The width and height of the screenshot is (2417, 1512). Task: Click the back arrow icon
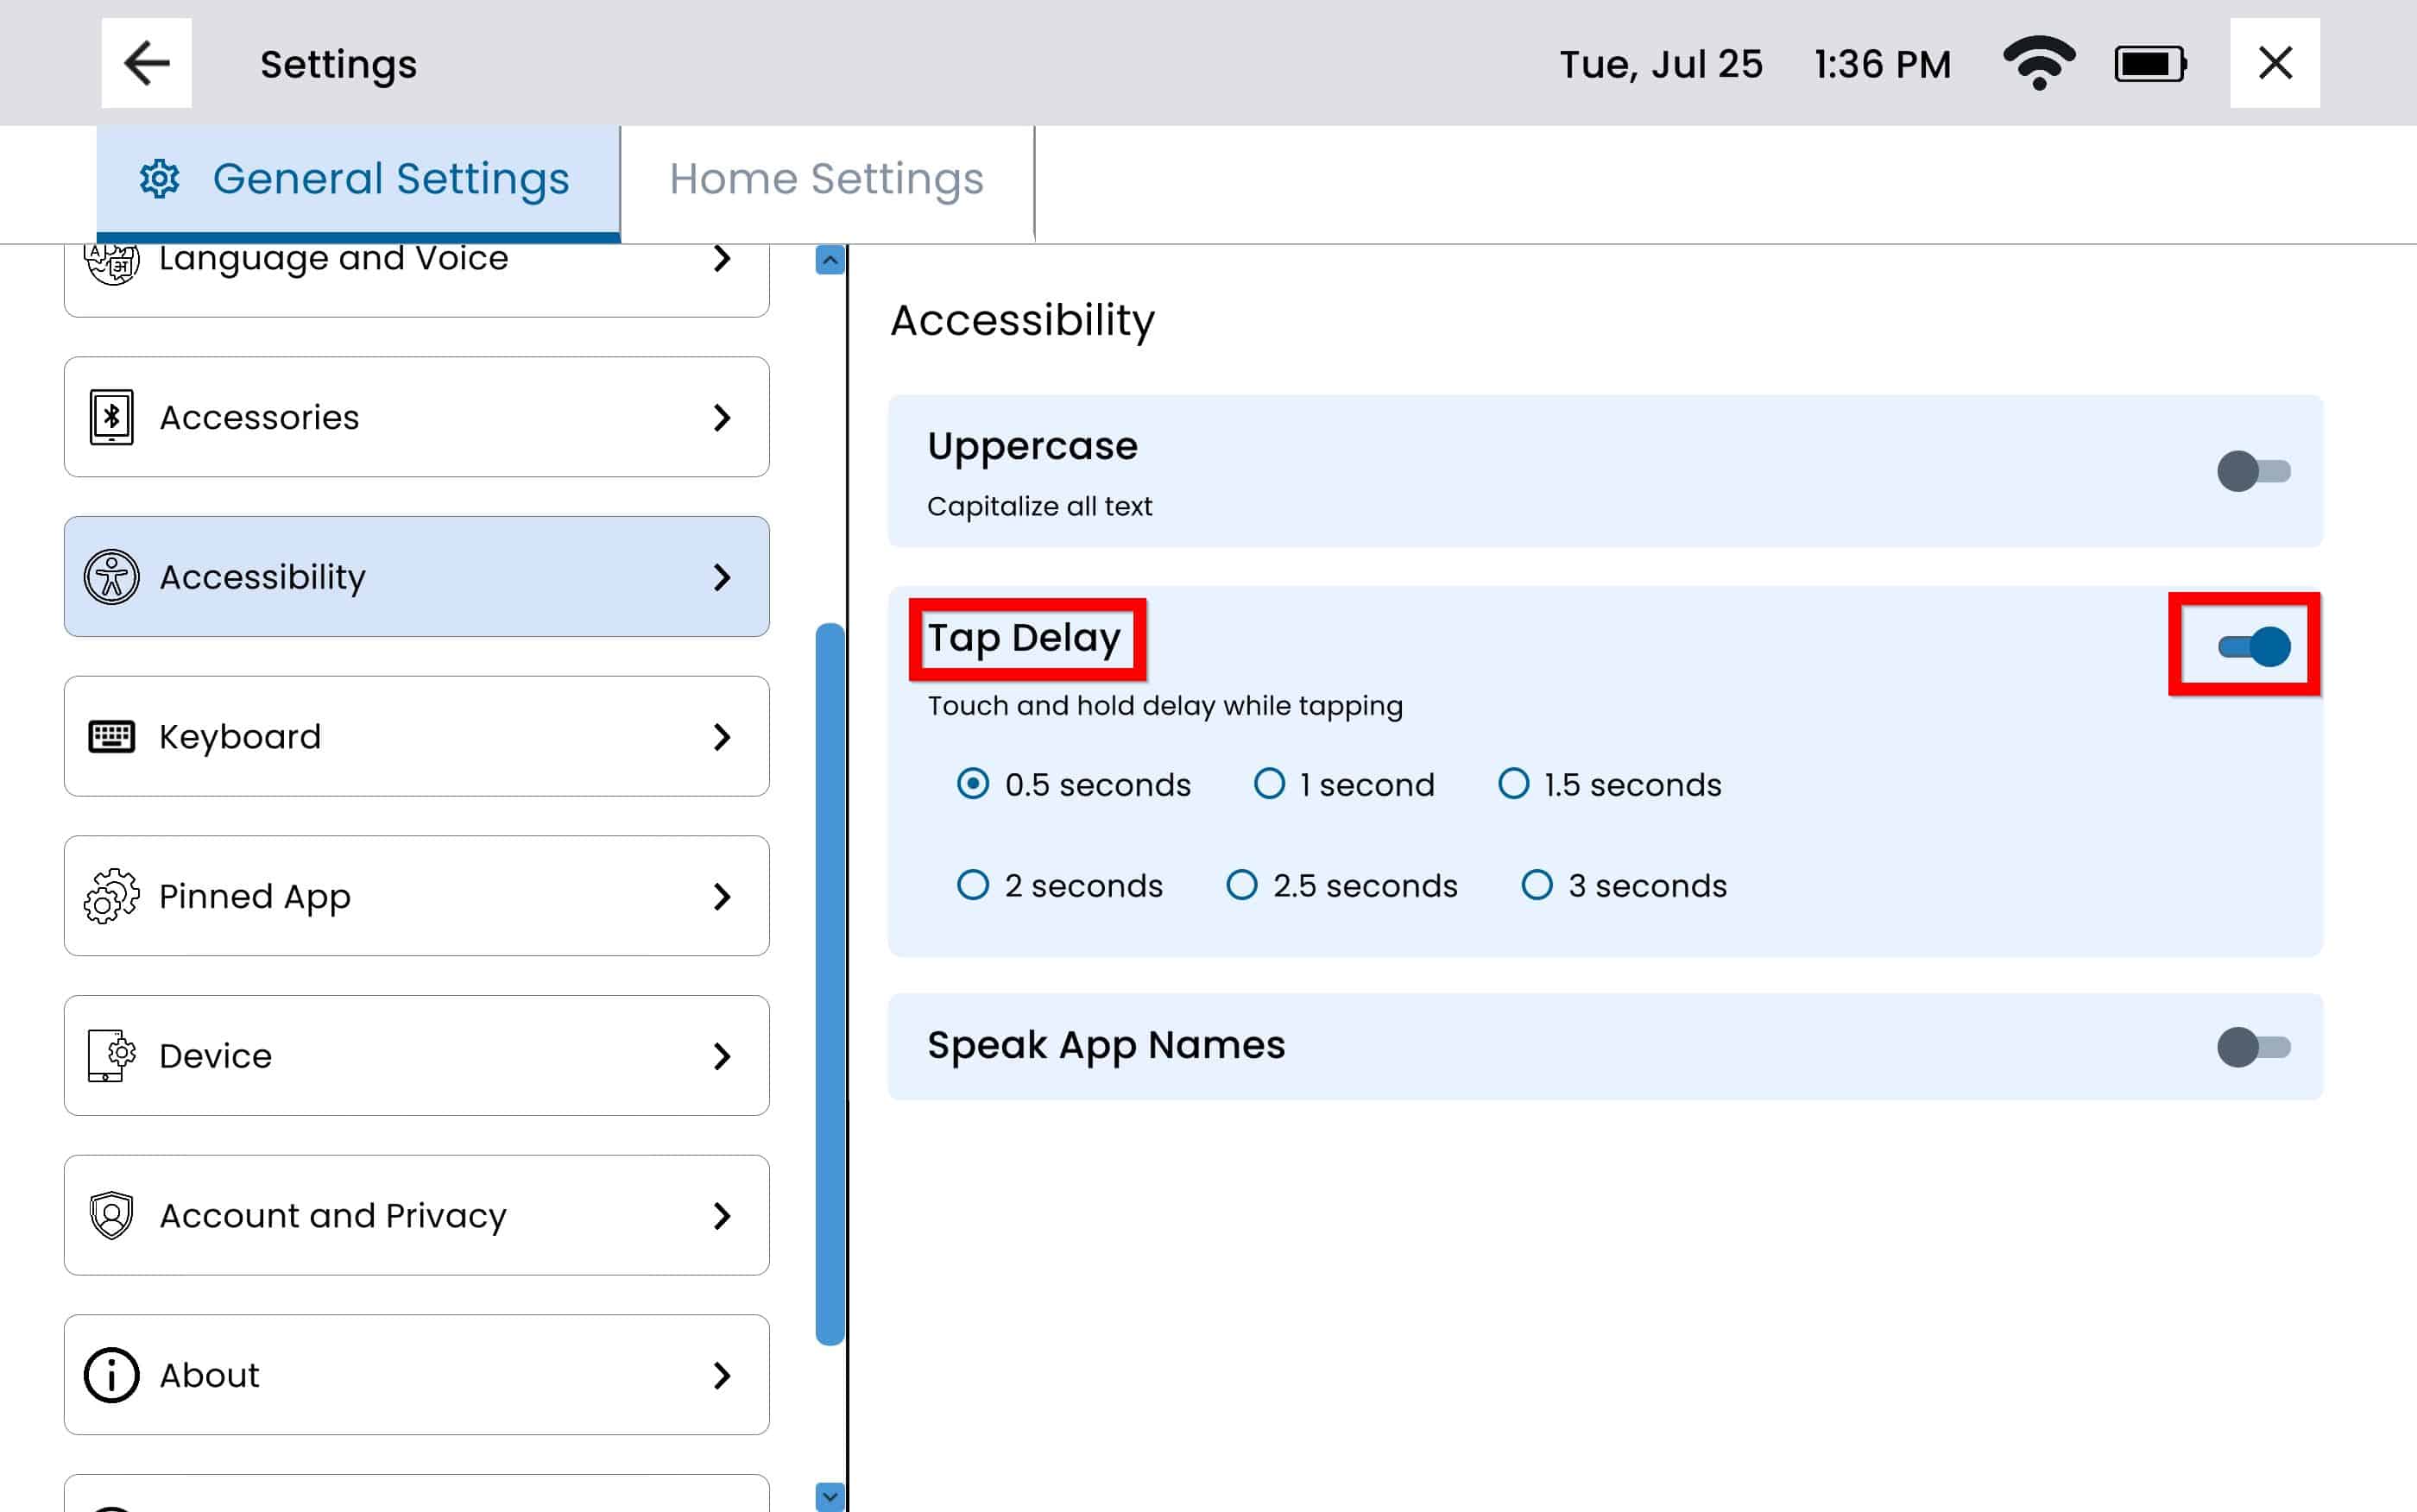coord(146,63)
